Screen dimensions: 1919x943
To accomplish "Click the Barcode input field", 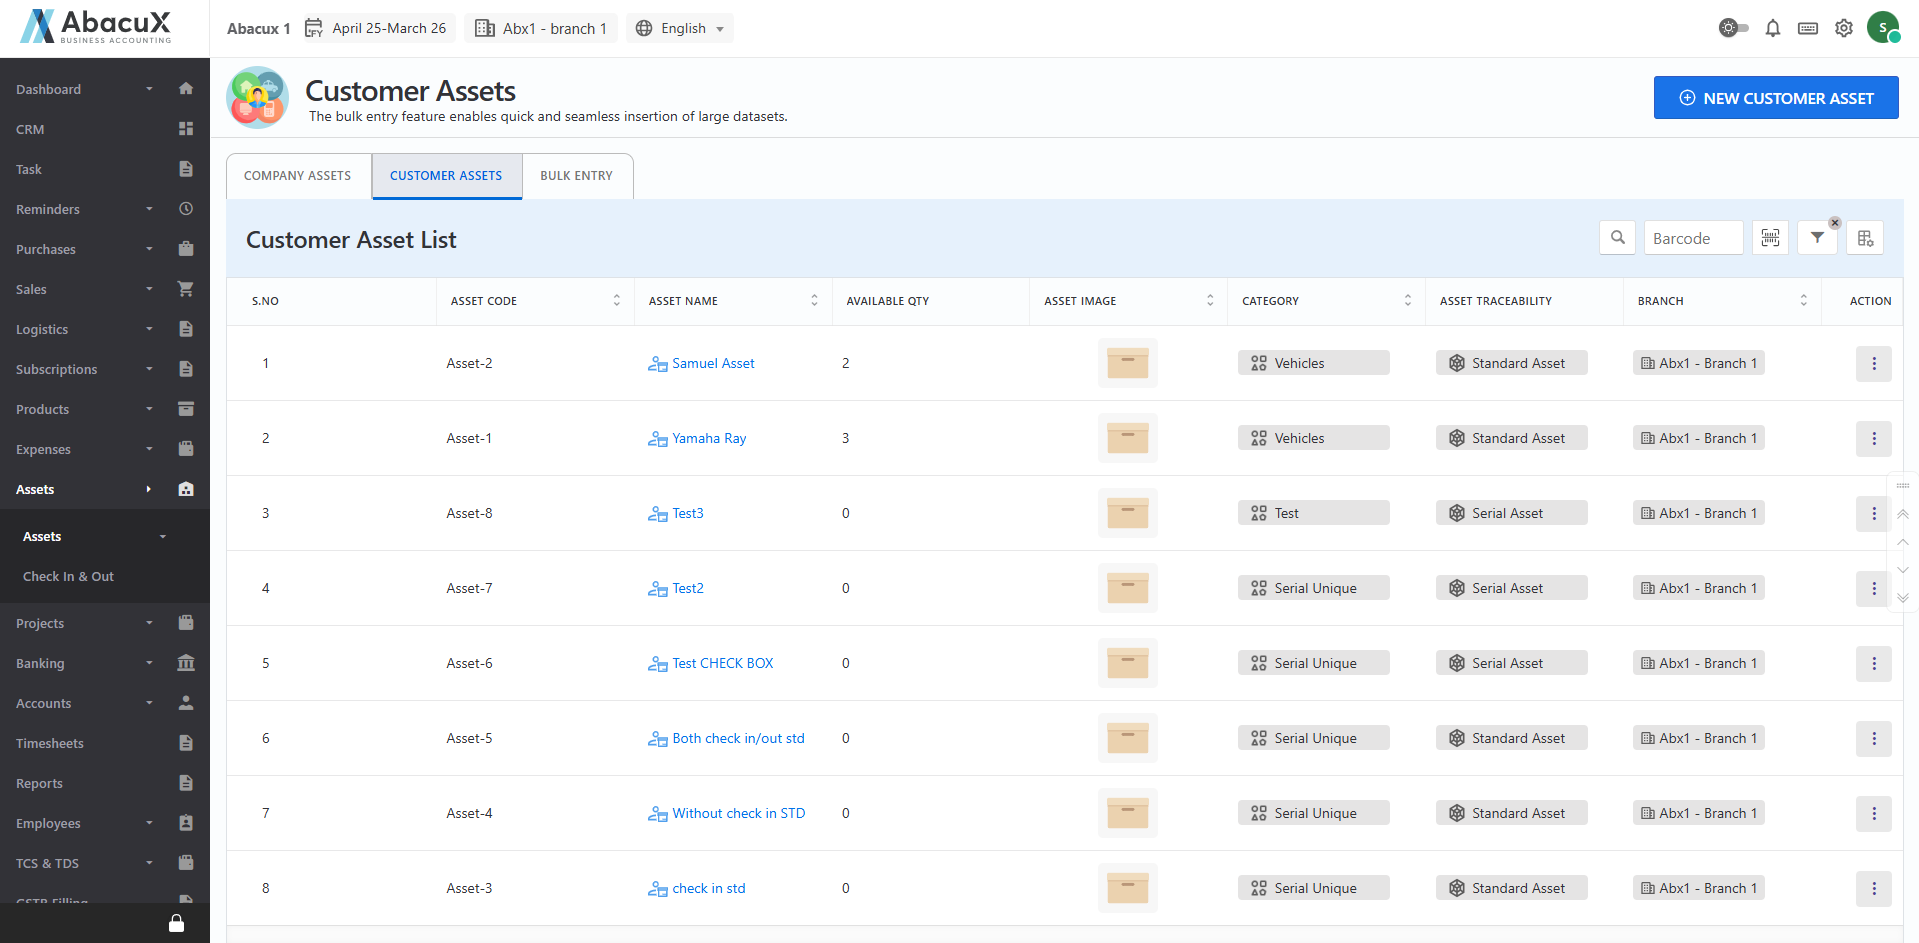I will pos(1693,238).
